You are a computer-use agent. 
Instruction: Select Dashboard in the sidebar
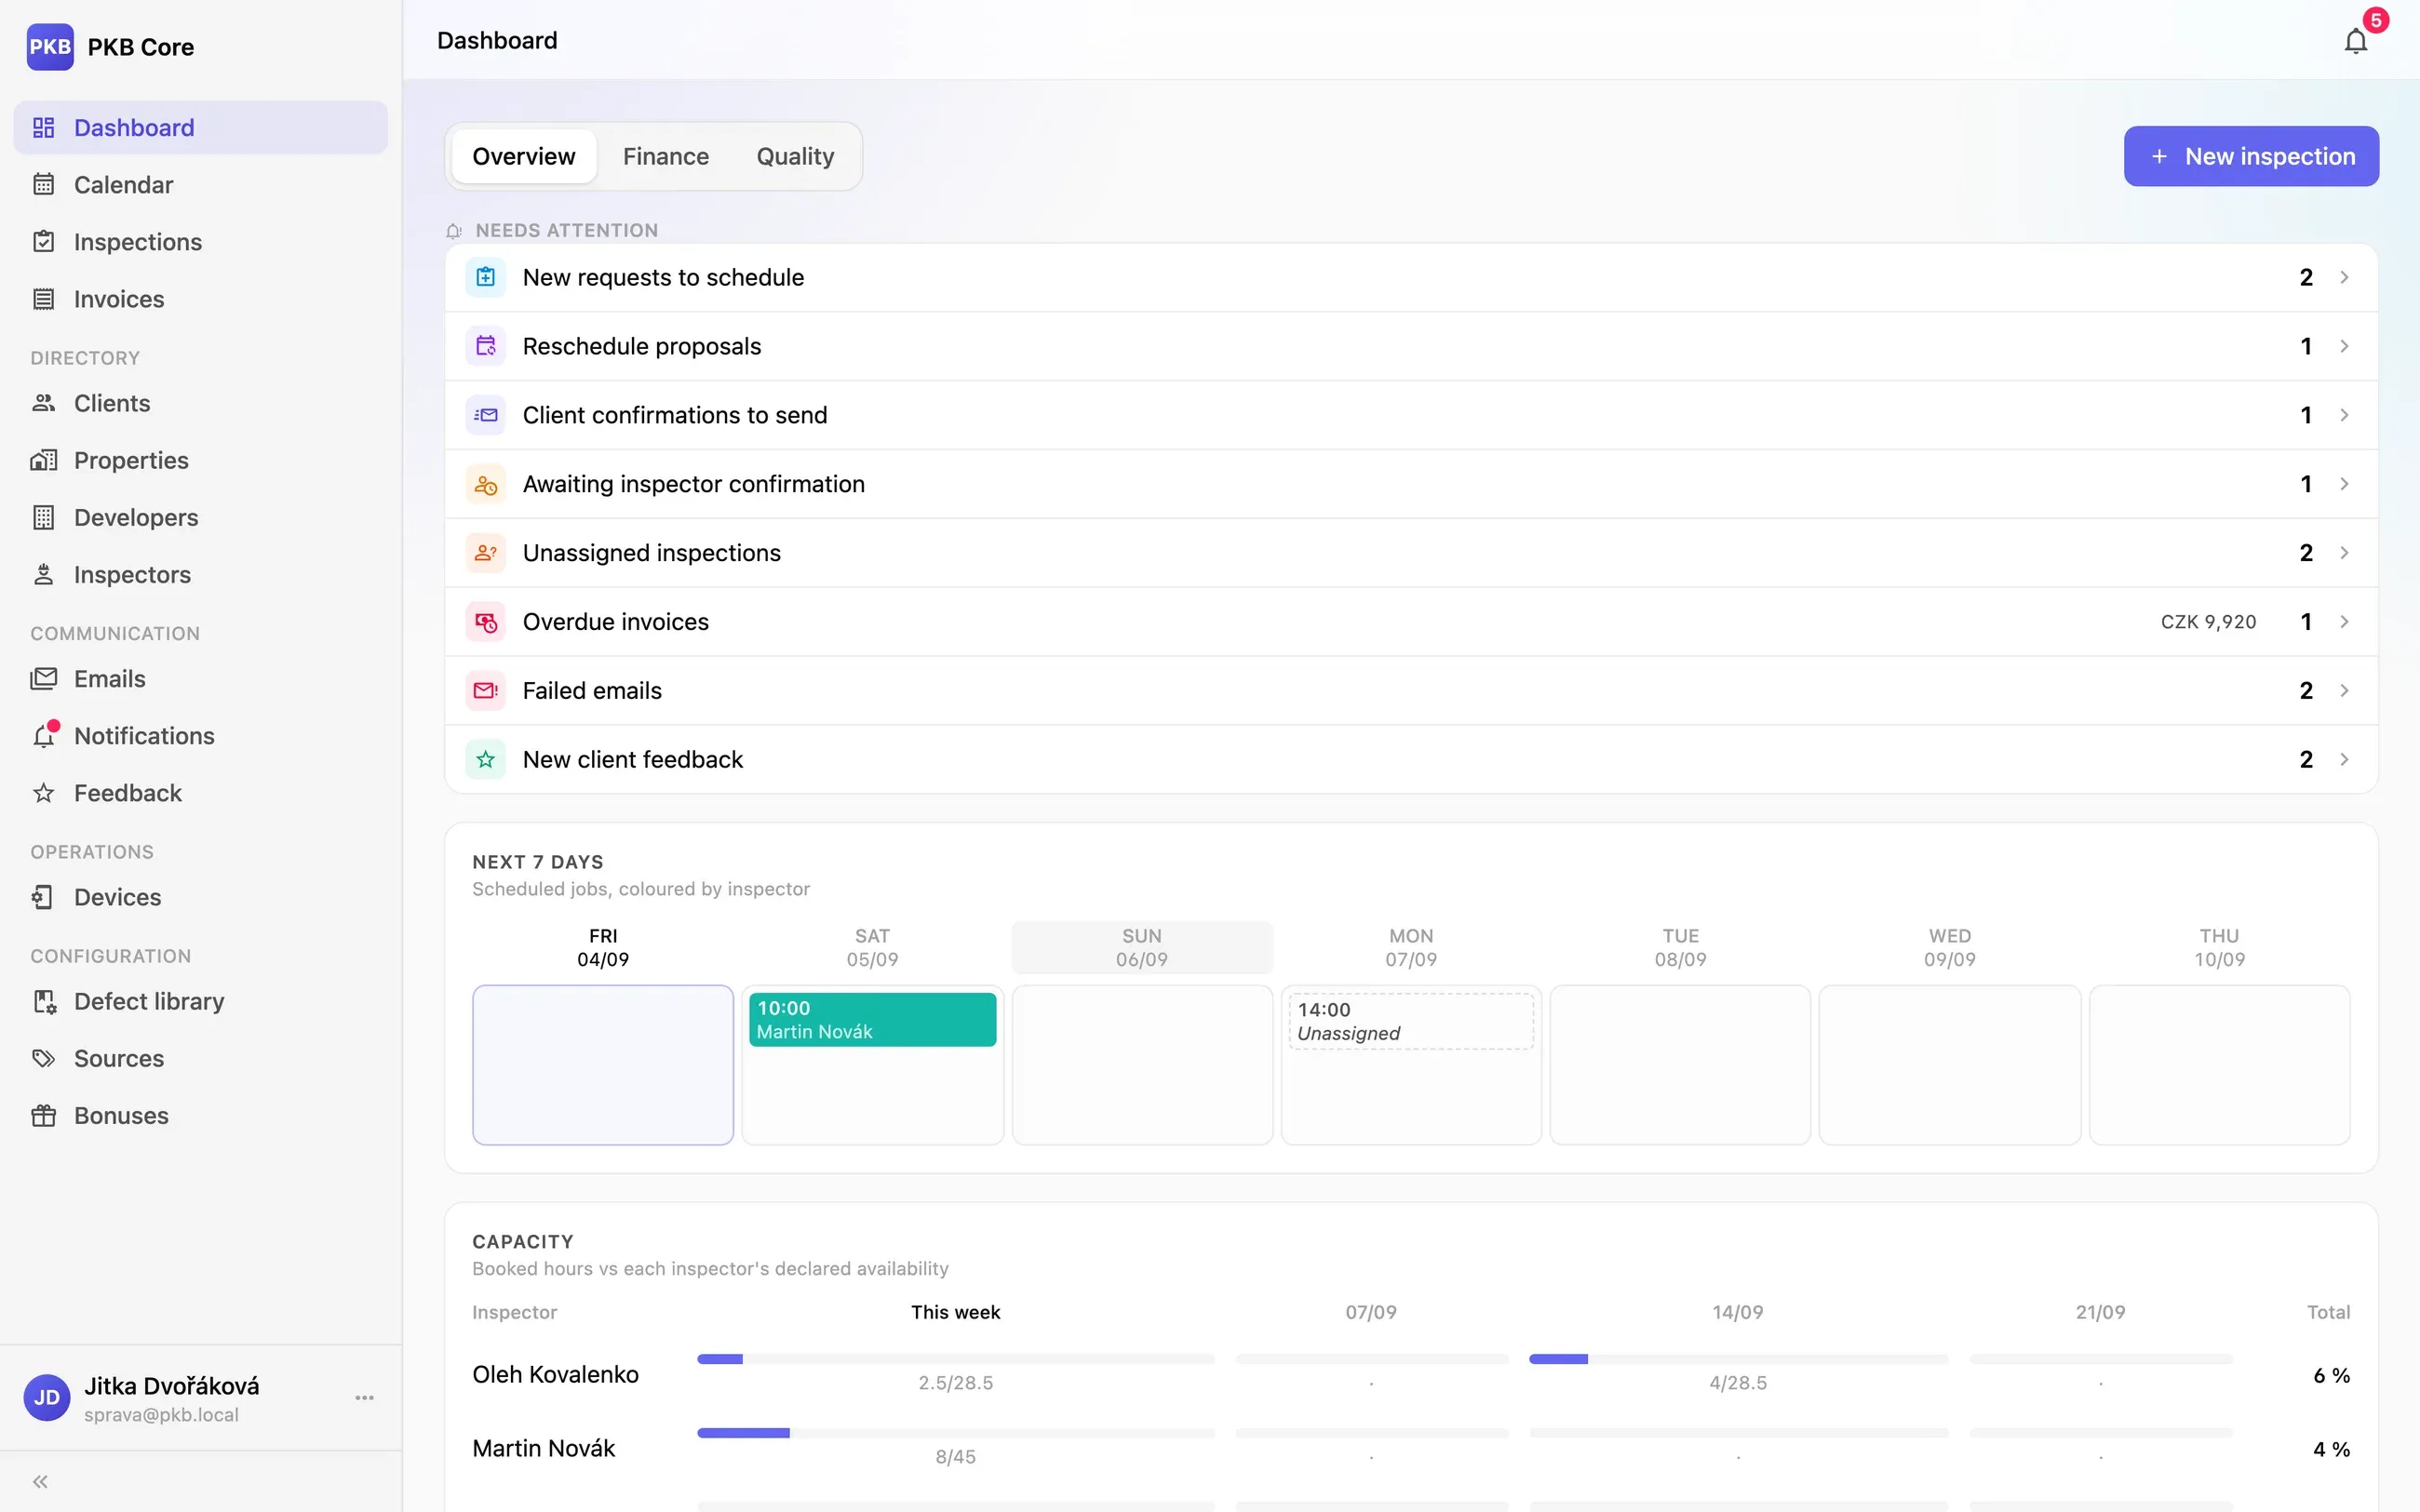pyautogui.click(x=200, y=128)
